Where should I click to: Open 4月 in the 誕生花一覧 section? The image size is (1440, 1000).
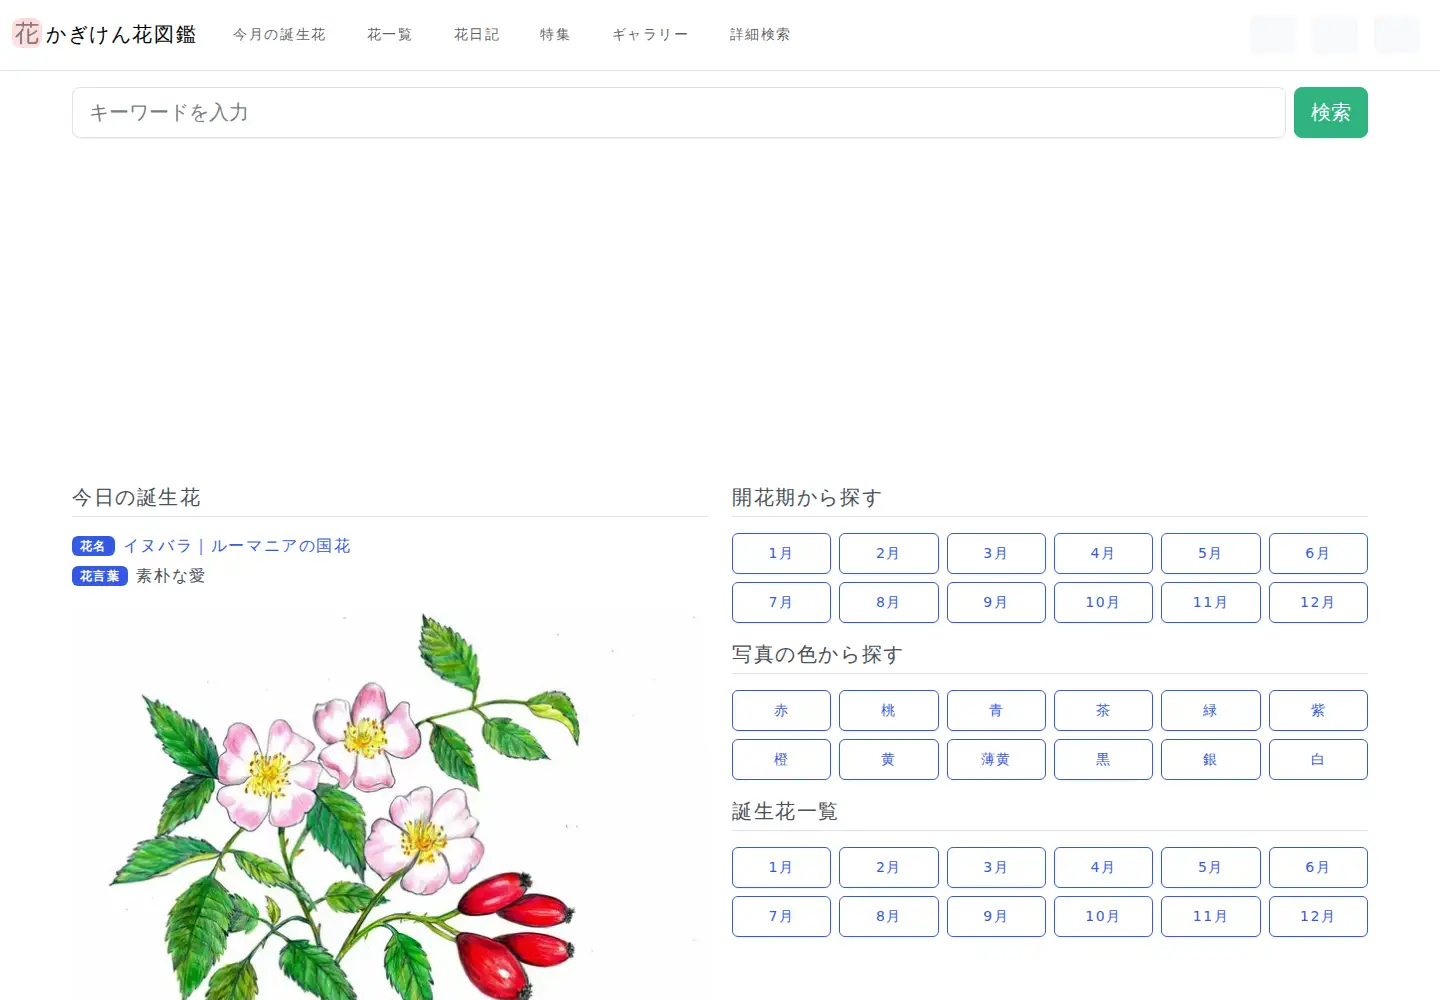1103,867
